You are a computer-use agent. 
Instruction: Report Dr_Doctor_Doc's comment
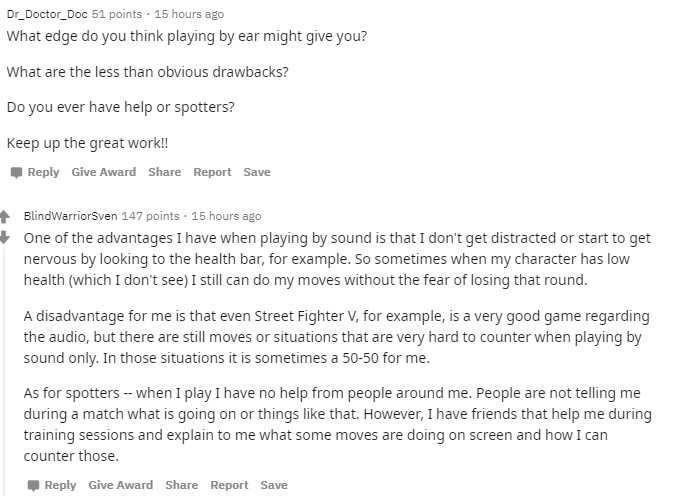click(x=212, y=172)
